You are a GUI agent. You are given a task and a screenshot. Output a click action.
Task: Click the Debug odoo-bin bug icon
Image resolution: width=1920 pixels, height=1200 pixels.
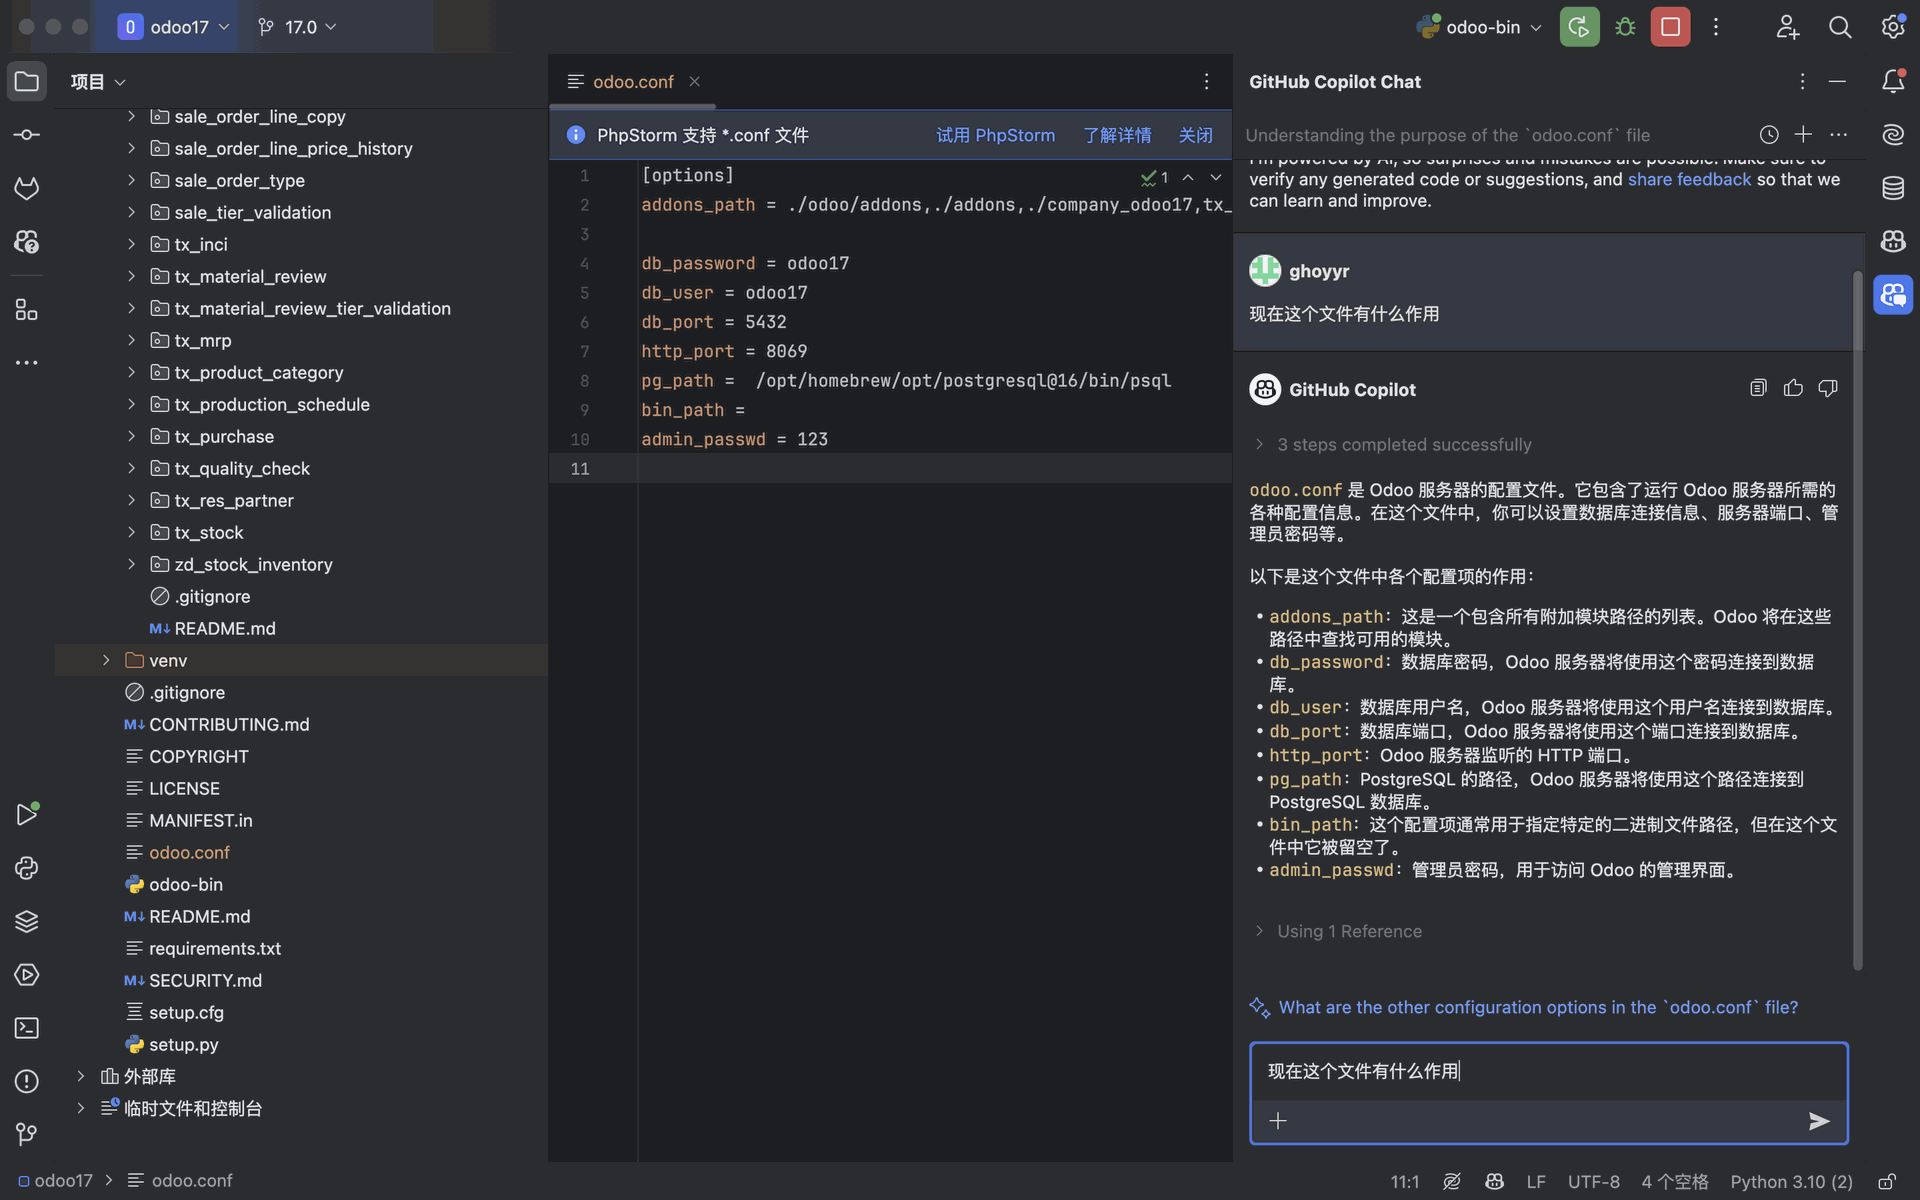[x=1625, y=27]
